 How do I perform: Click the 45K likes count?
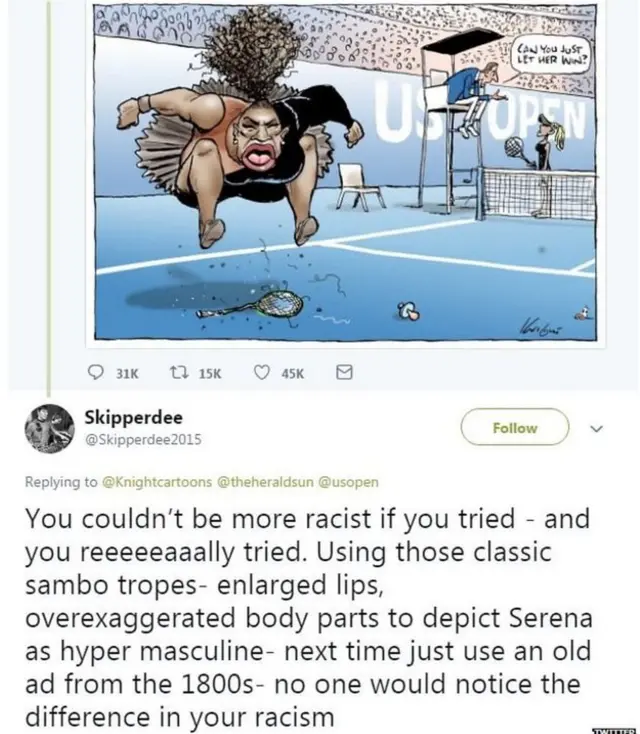pos(293,374)
